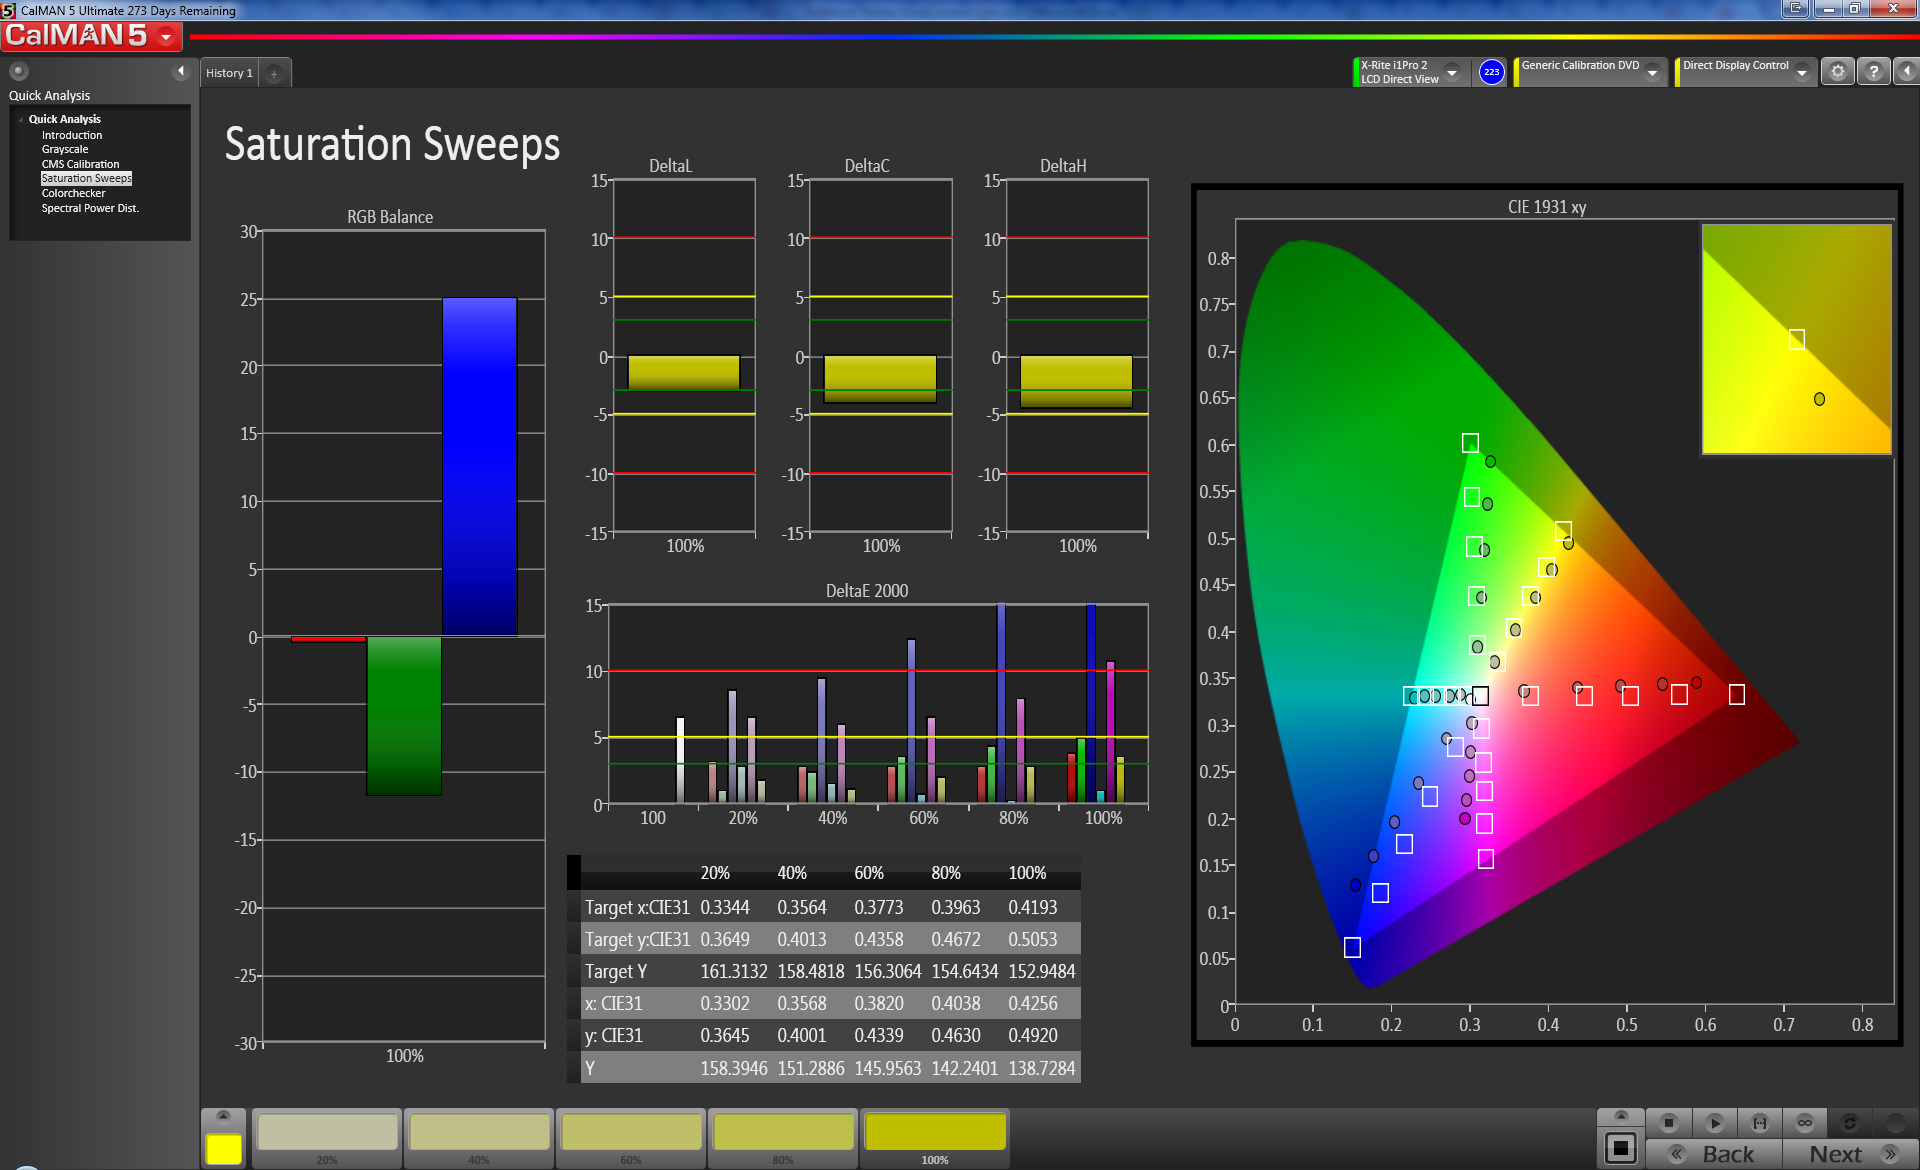
Task: Click the bracketed single-read icon
Action: 1760,1122
